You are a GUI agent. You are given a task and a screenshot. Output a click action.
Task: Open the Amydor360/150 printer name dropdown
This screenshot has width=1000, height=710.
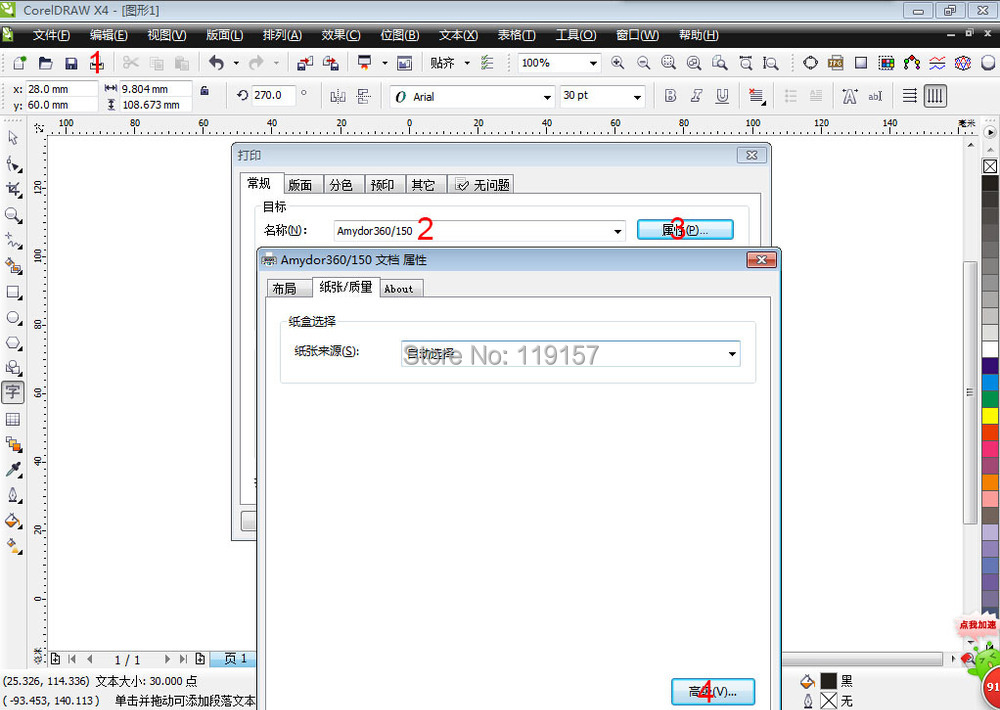[x=618, y=231]
